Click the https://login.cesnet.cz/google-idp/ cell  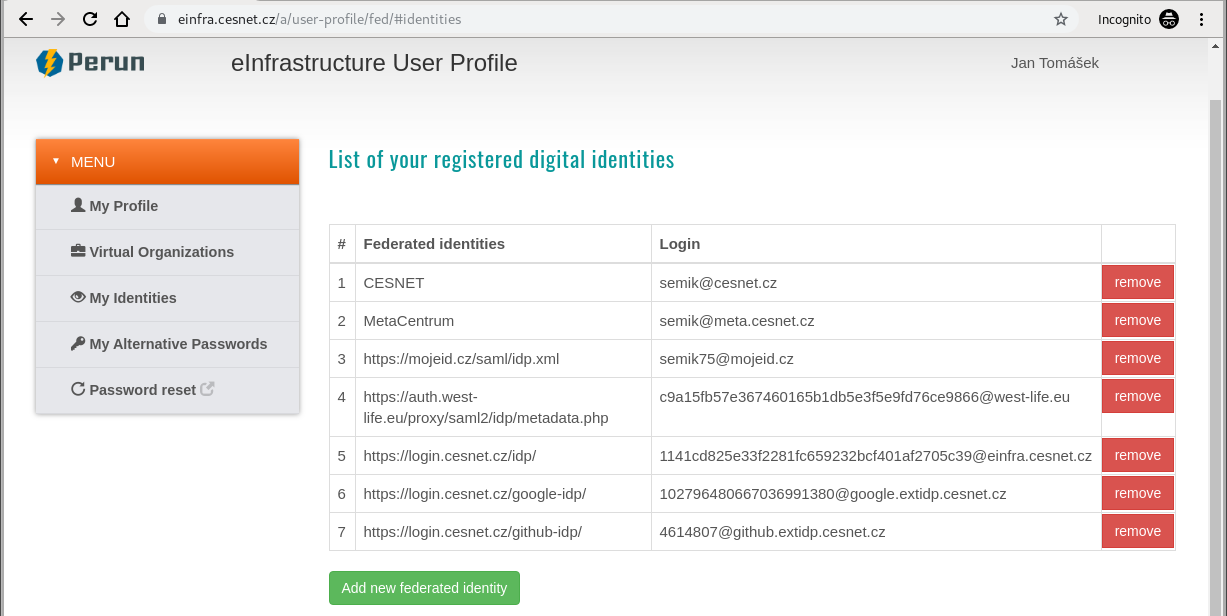click(x=503, y=494)
